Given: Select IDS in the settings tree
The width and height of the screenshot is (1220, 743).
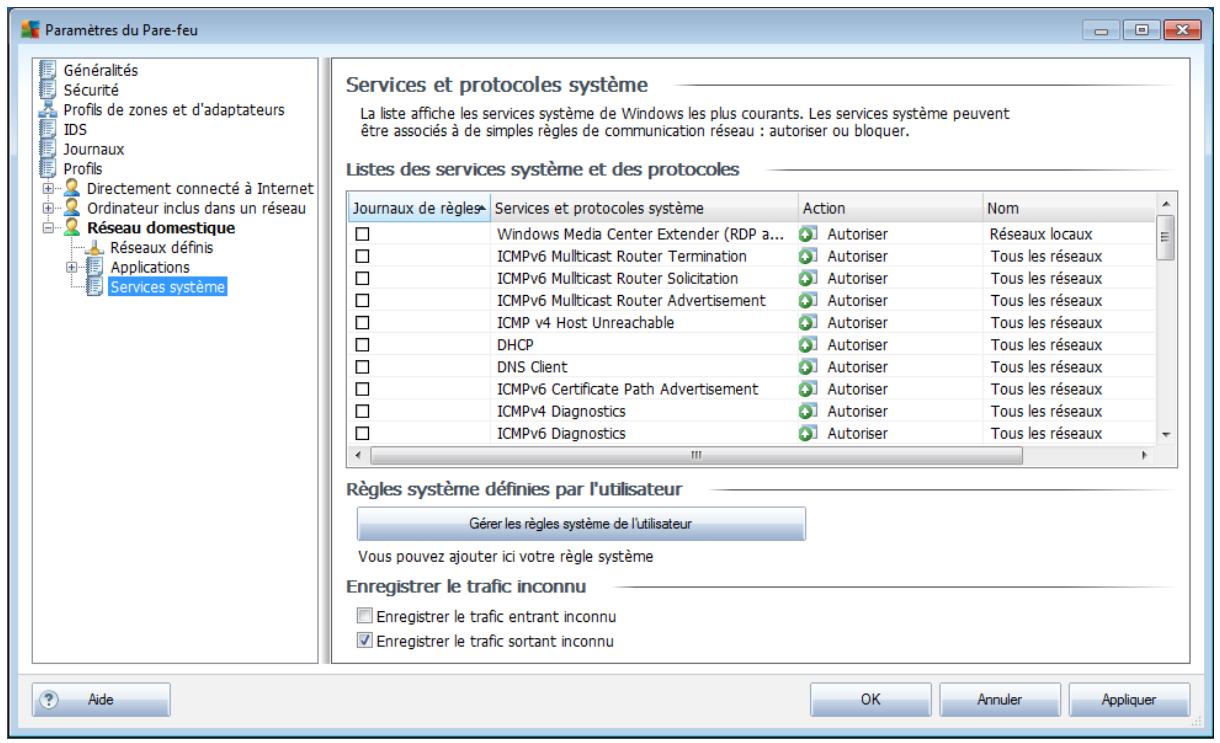Looking at the screenshot, I should coord(74,128).
